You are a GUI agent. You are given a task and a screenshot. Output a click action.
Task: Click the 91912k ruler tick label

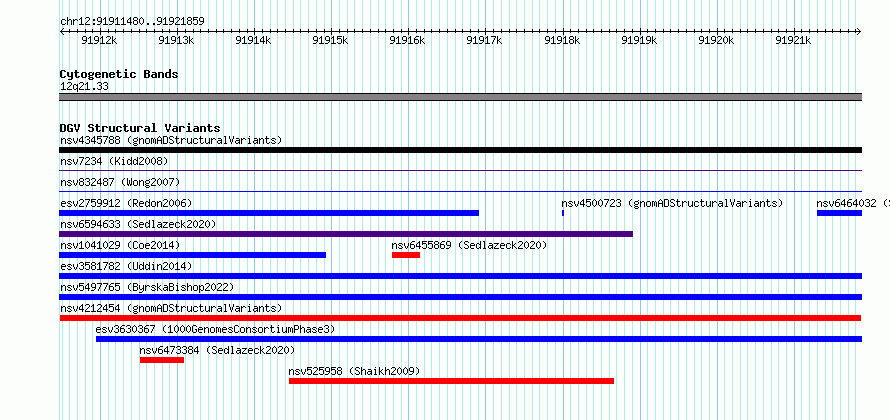99,40
